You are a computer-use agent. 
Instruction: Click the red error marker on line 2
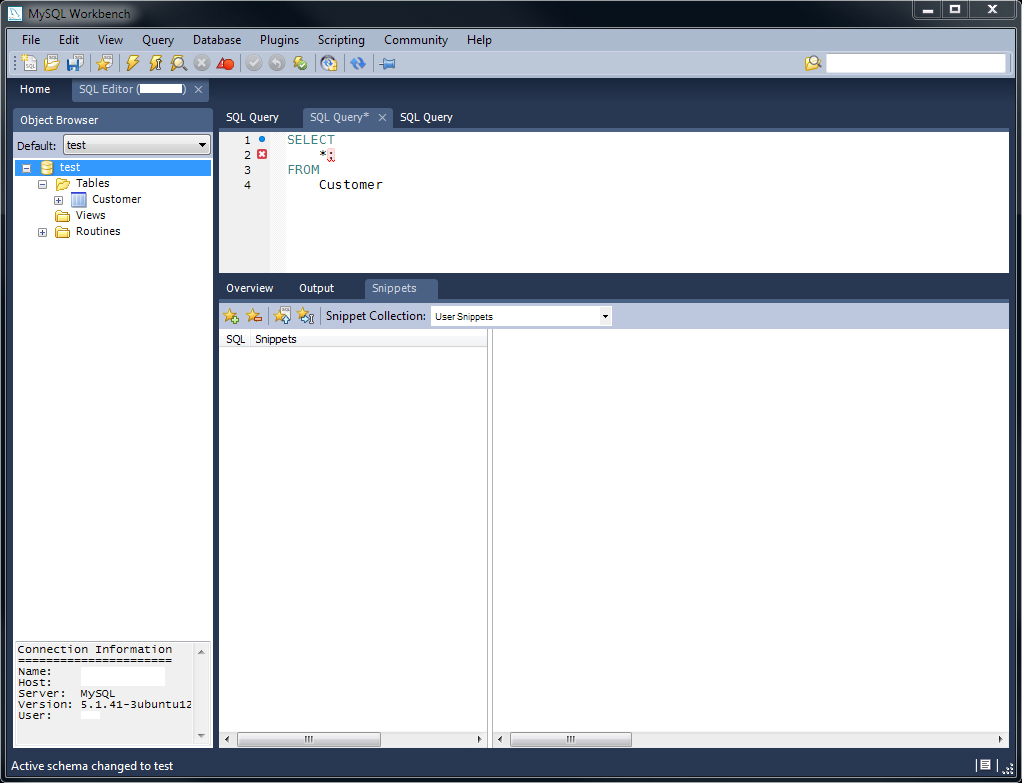(262, 155)
